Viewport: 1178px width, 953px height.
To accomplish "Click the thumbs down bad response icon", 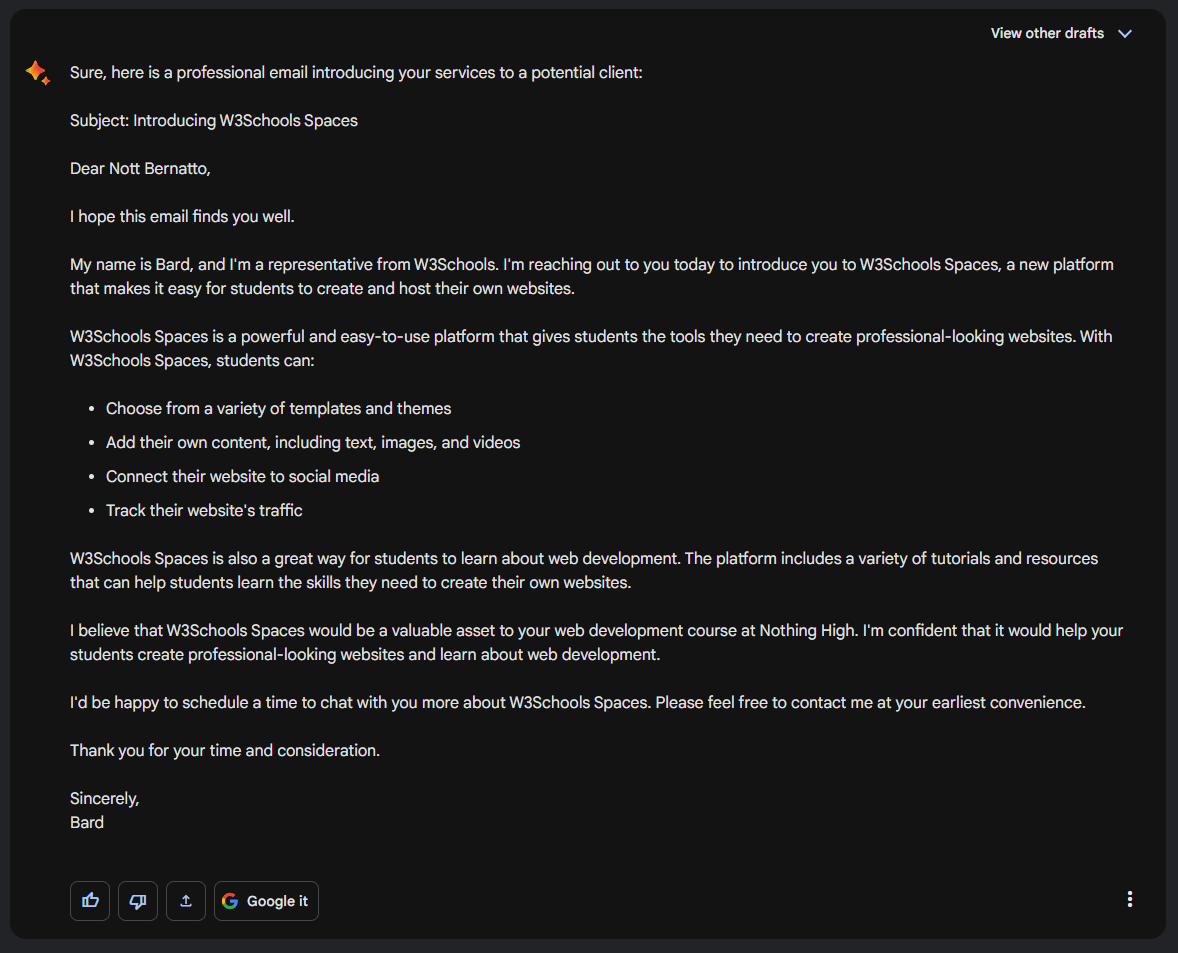I will click(138, 901).
